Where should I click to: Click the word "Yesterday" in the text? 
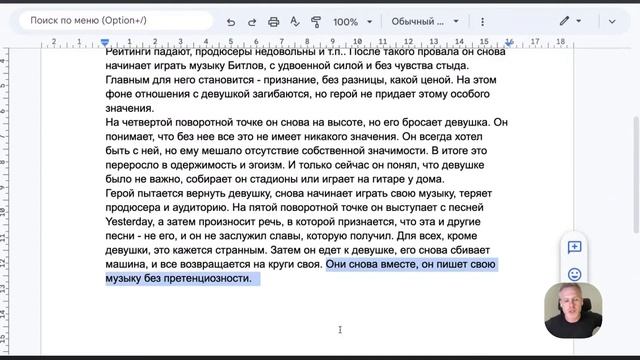129,222
